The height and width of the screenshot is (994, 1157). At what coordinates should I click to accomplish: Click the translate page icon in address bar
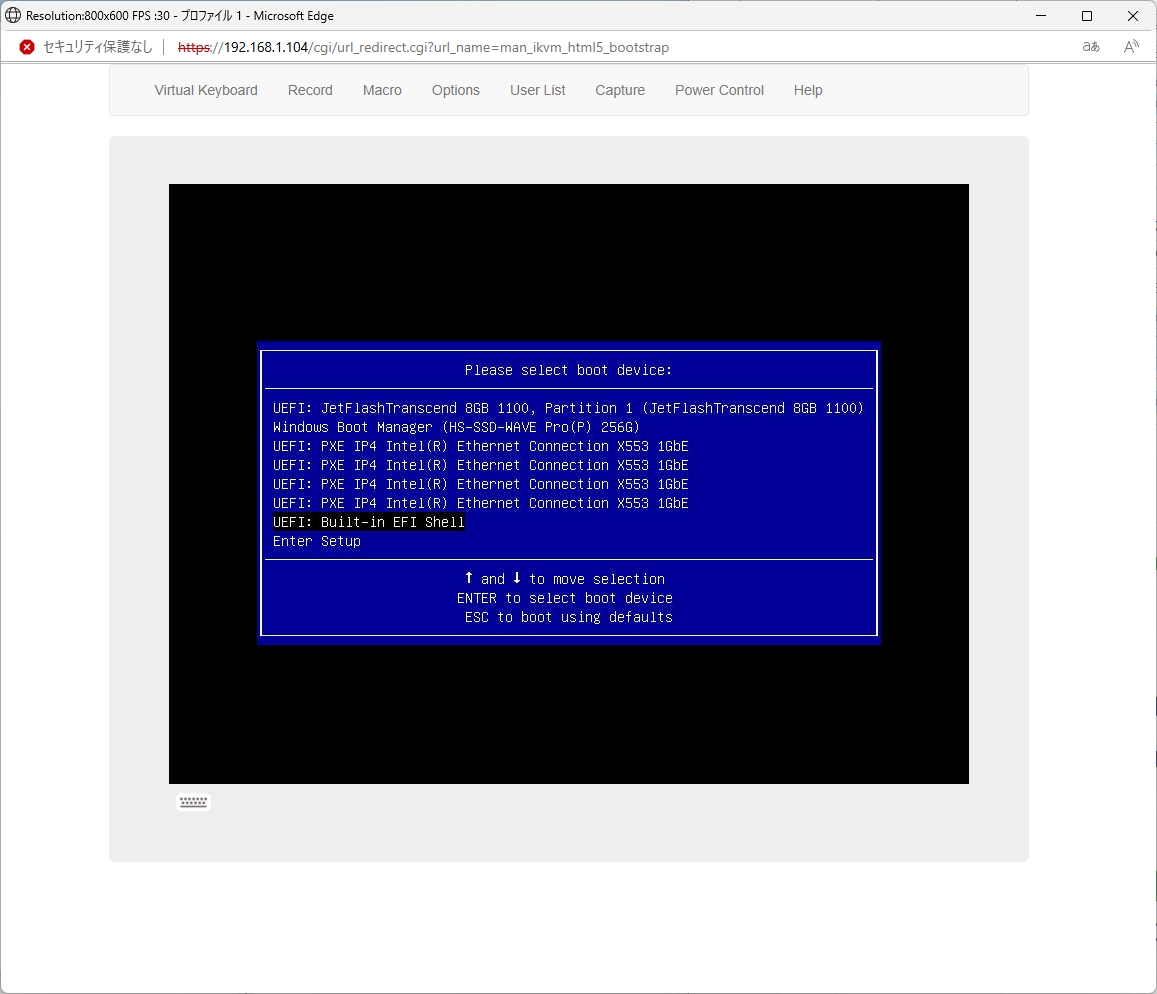[x=1091, y=47]
